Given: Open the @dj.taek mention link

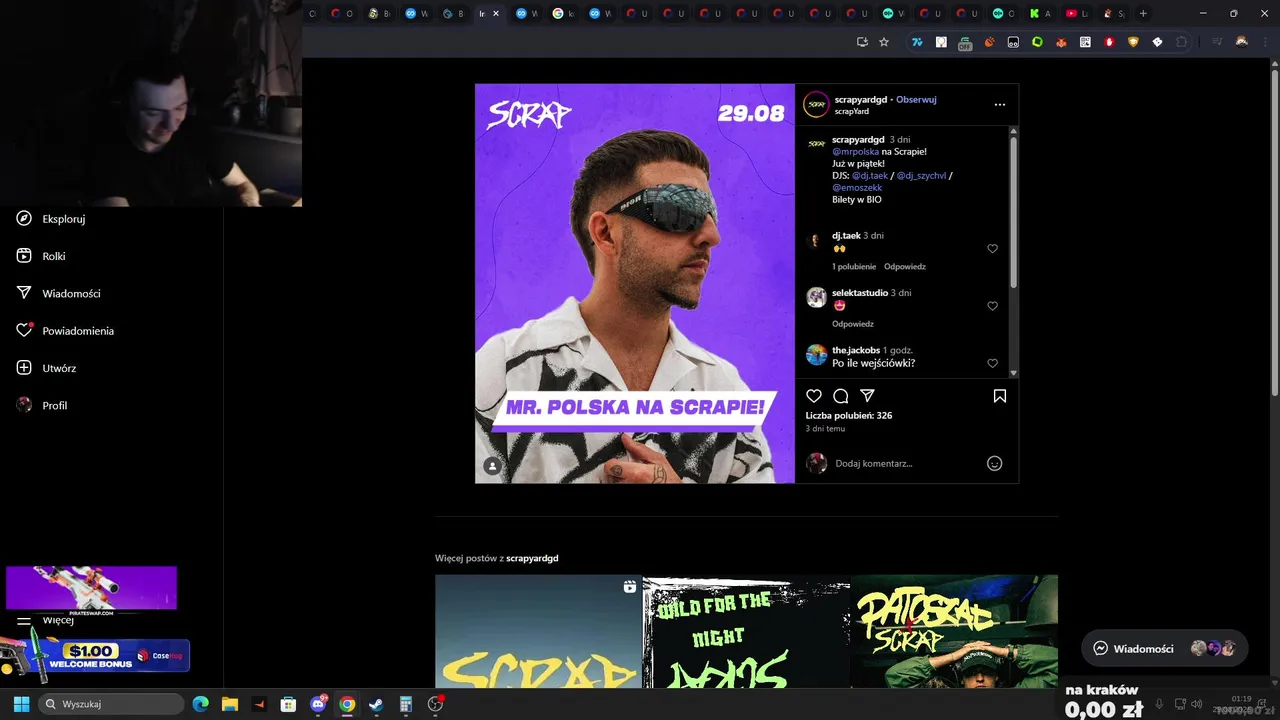Looking at the screenshot, I should (870, 175).
